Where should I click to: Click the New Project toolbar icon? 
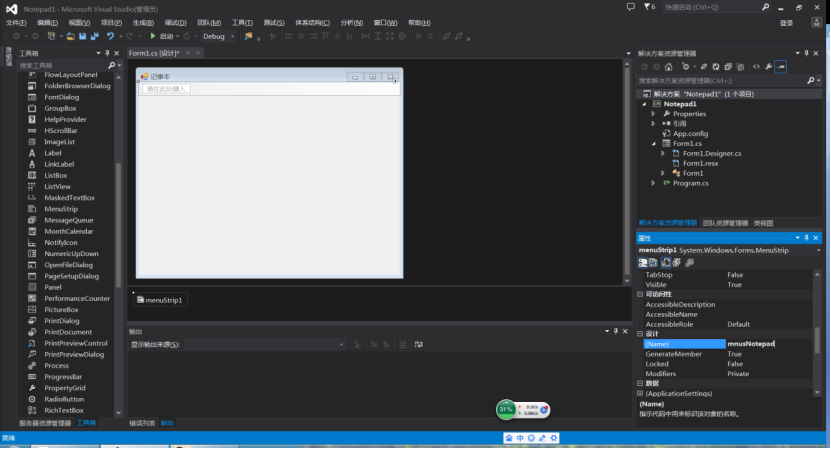(x=51, y=36)
